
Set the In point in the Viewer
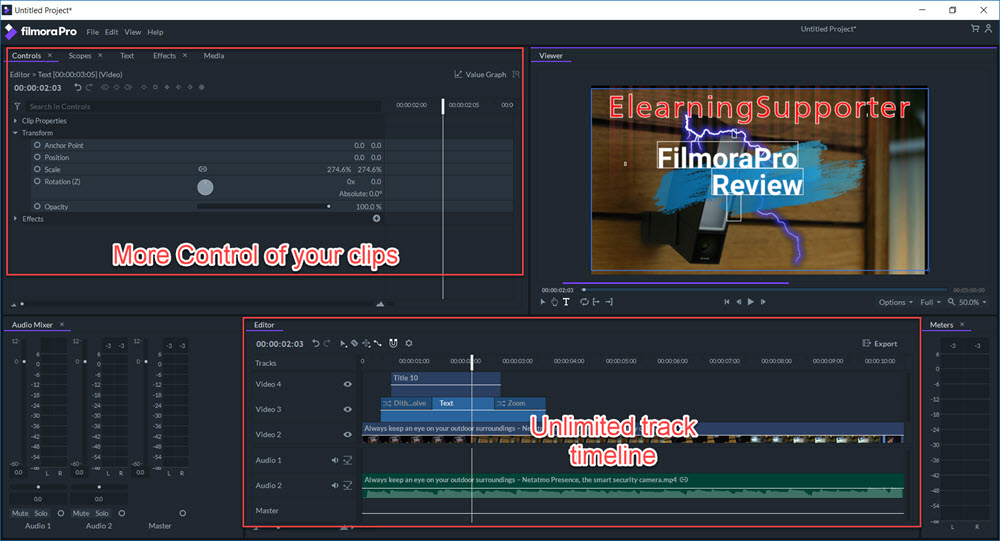596,302
